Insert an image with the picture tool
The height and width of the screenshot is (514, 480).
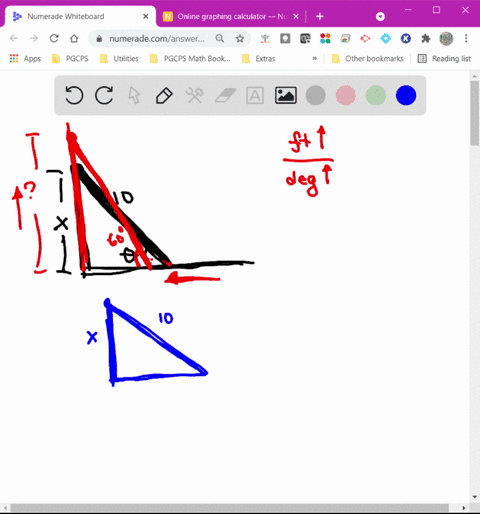pos(286,95)
